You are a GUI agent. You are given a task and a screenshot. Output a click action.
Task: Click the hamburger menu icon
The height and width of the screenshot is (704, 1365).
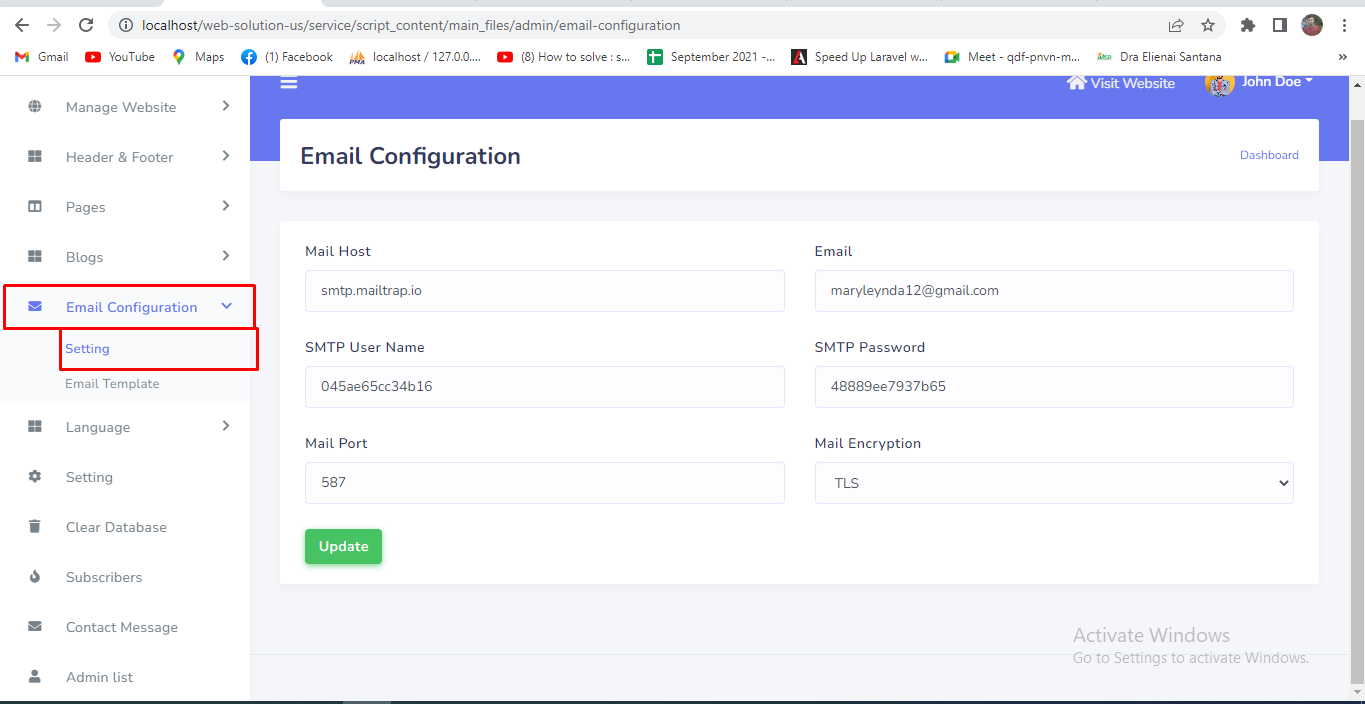(x=289, y=83)
